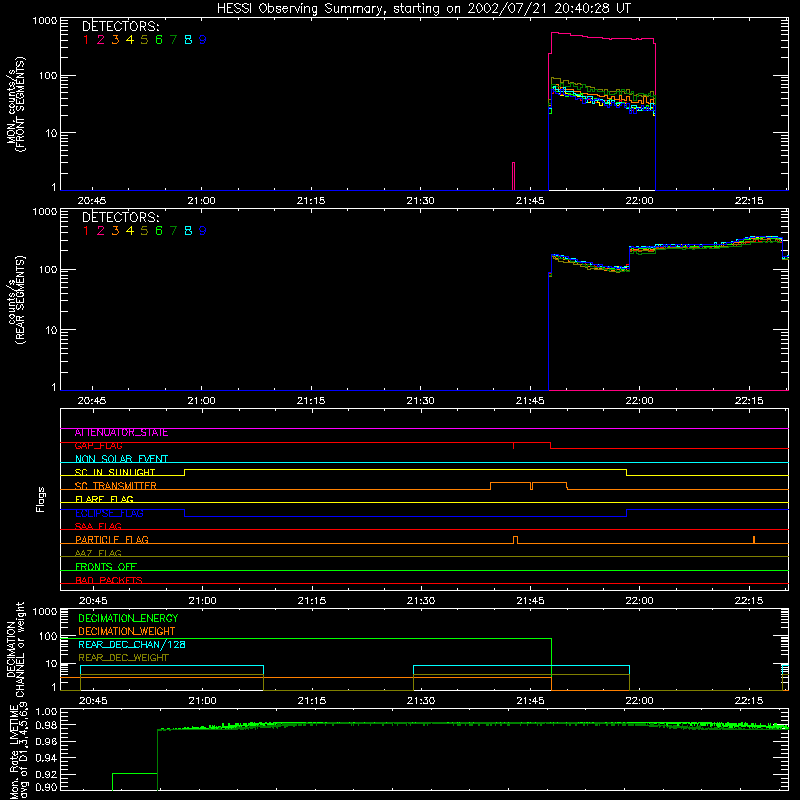Click the GAP_FLAG label
Screen dimensions: 800x800
click(98, 446)
